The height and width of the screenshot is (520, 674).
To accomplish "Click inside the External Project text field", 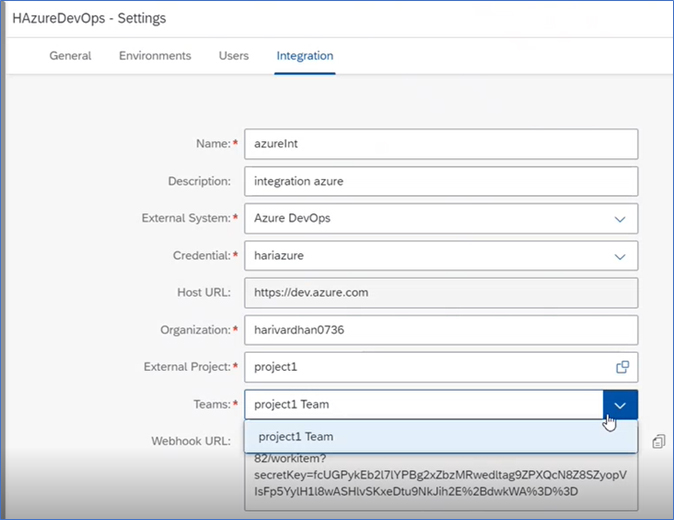I will (x=420, y=367).
